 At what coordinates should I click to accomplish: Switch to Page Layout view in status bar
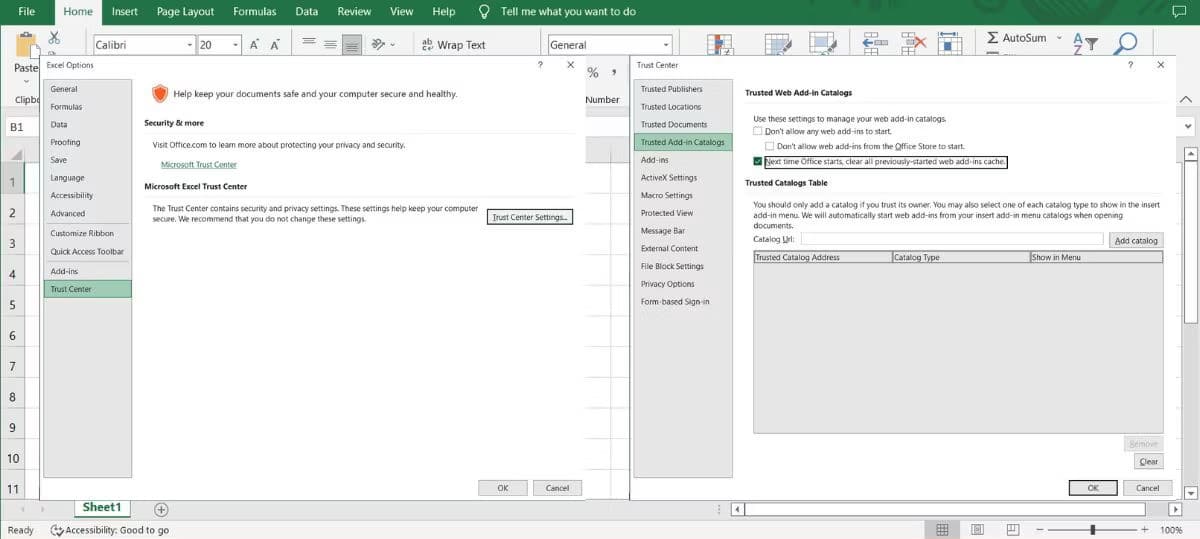(978, 529)
